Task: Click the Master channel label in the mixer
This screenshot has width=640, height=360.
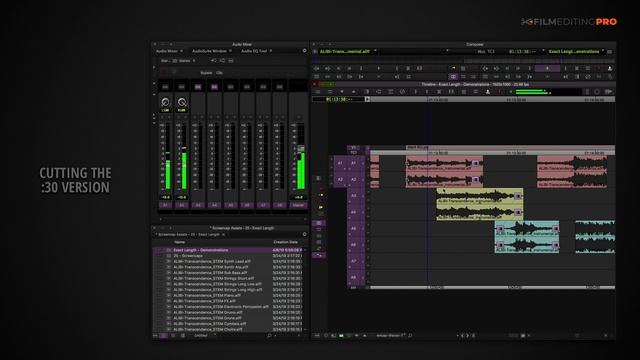Action: [298, 205]
